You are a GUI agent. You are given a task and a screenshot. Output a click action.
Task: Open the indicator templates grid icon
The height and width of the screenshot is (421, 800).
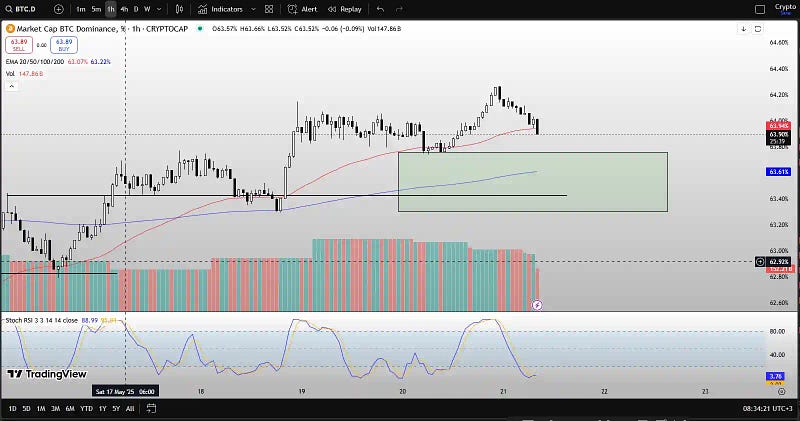[x=269, y=9]
